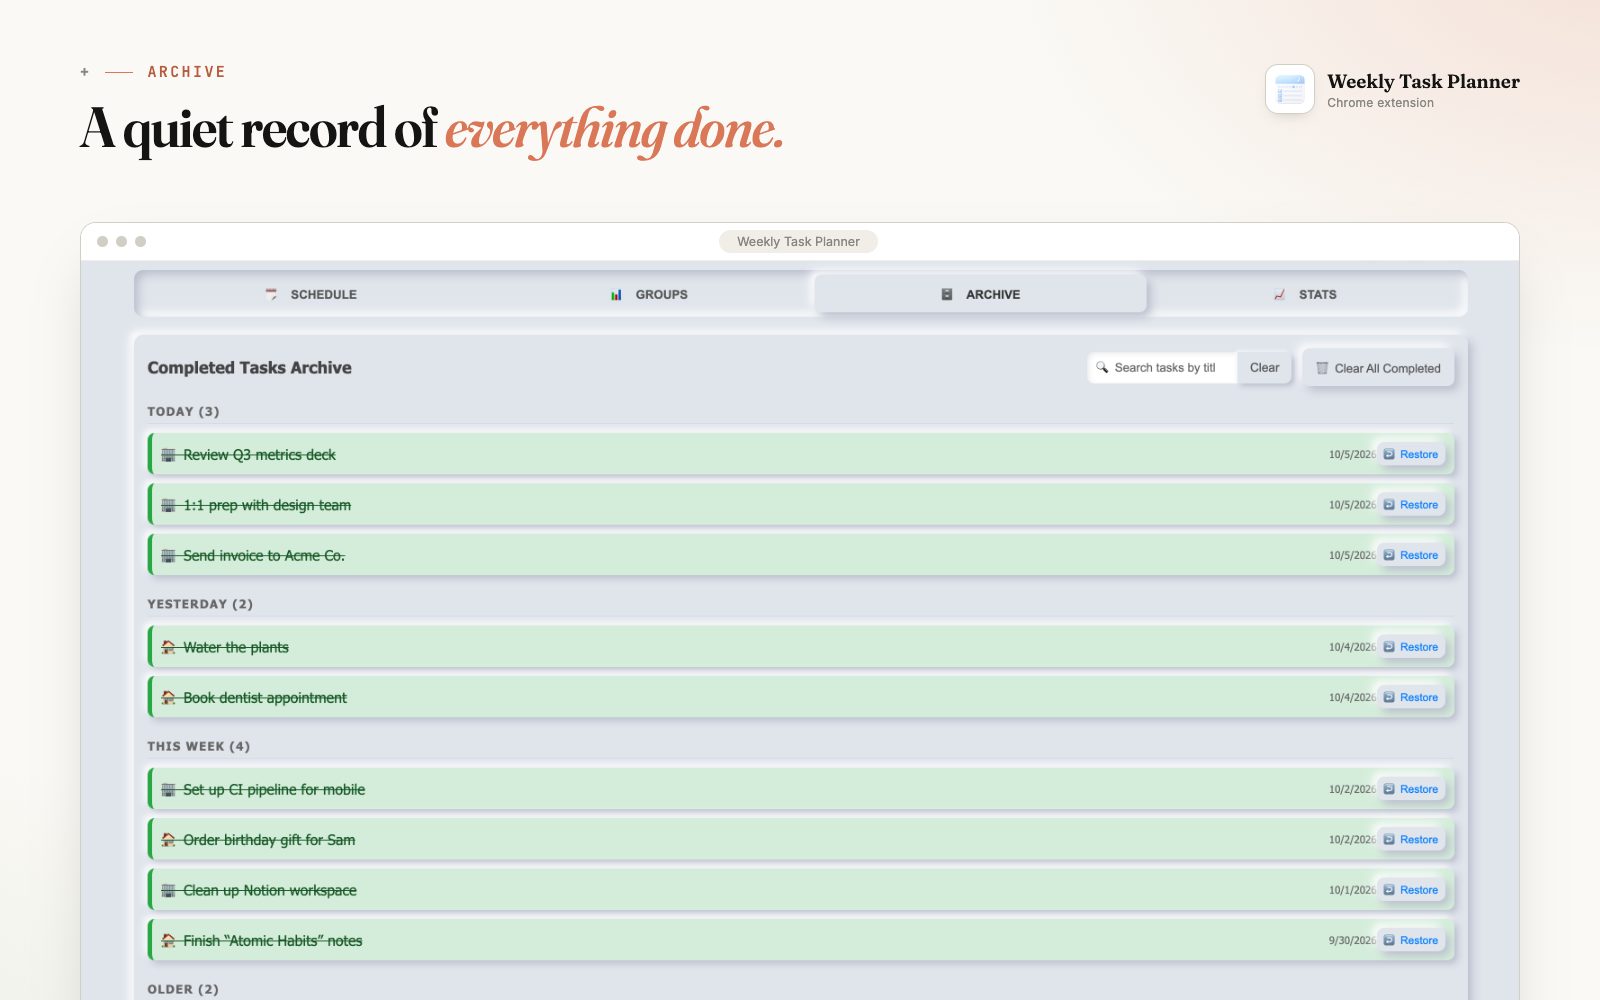Click the Clear button beside the search box
The image size is (1600, 1000).
click(1264, 368)
